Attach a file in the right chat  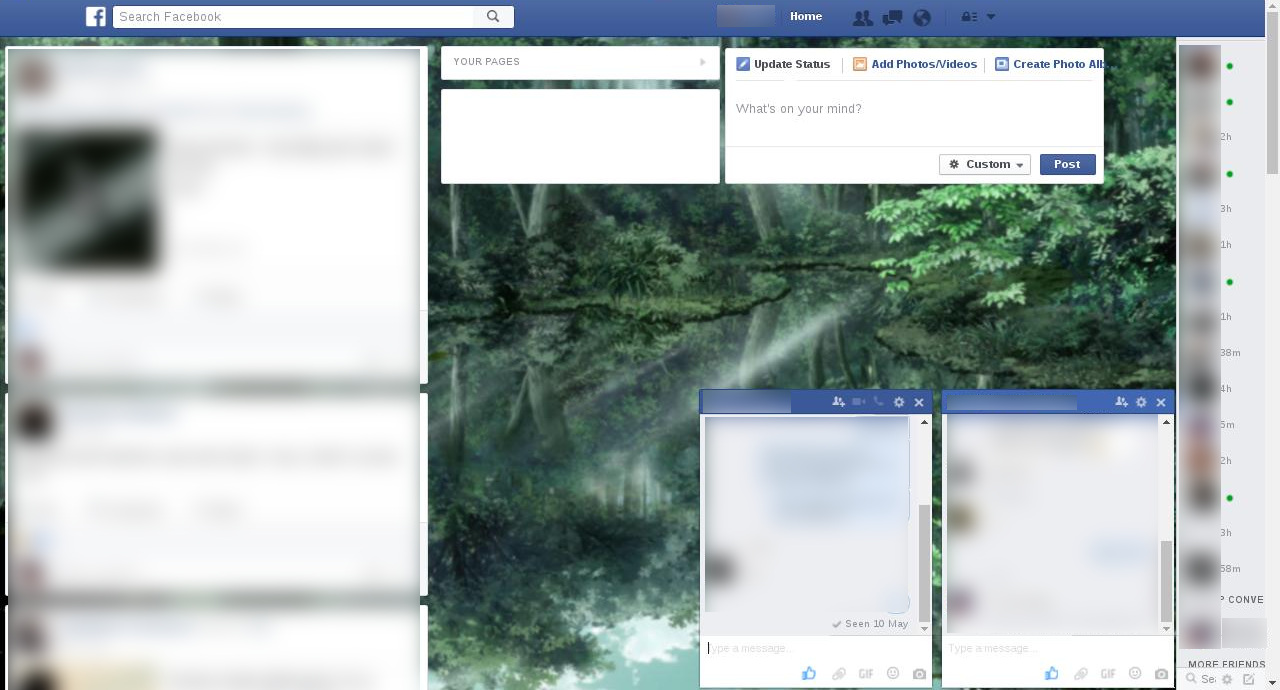coord(1081,674)
